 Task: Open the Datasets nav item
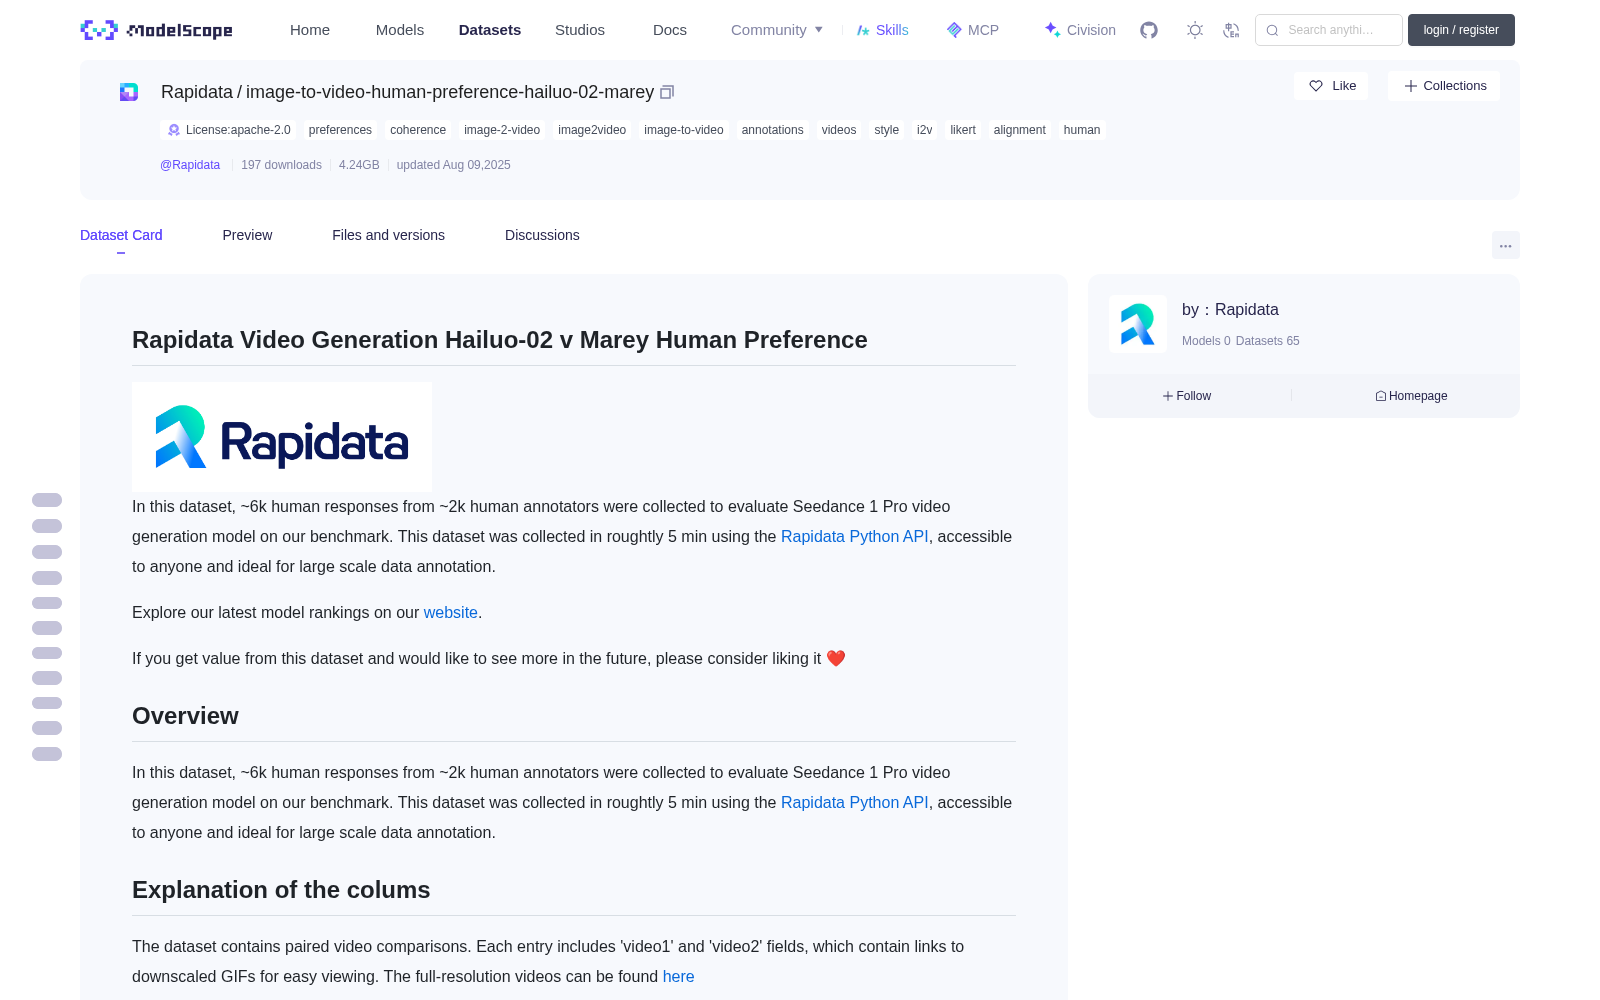[490, 30]
